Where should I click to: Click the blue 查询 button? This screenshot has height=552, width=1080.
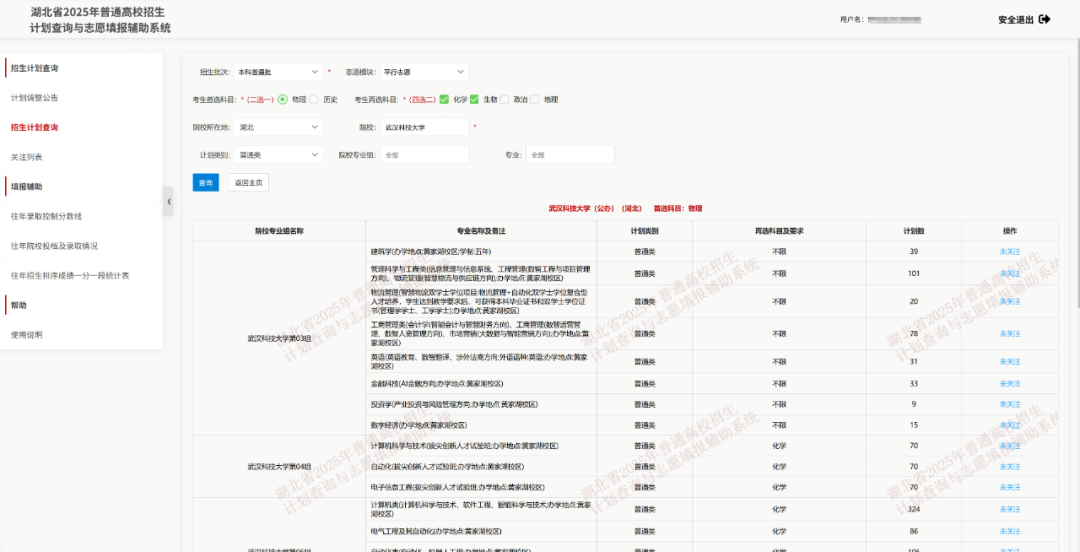pyautogui.click(x=205, y=183)
